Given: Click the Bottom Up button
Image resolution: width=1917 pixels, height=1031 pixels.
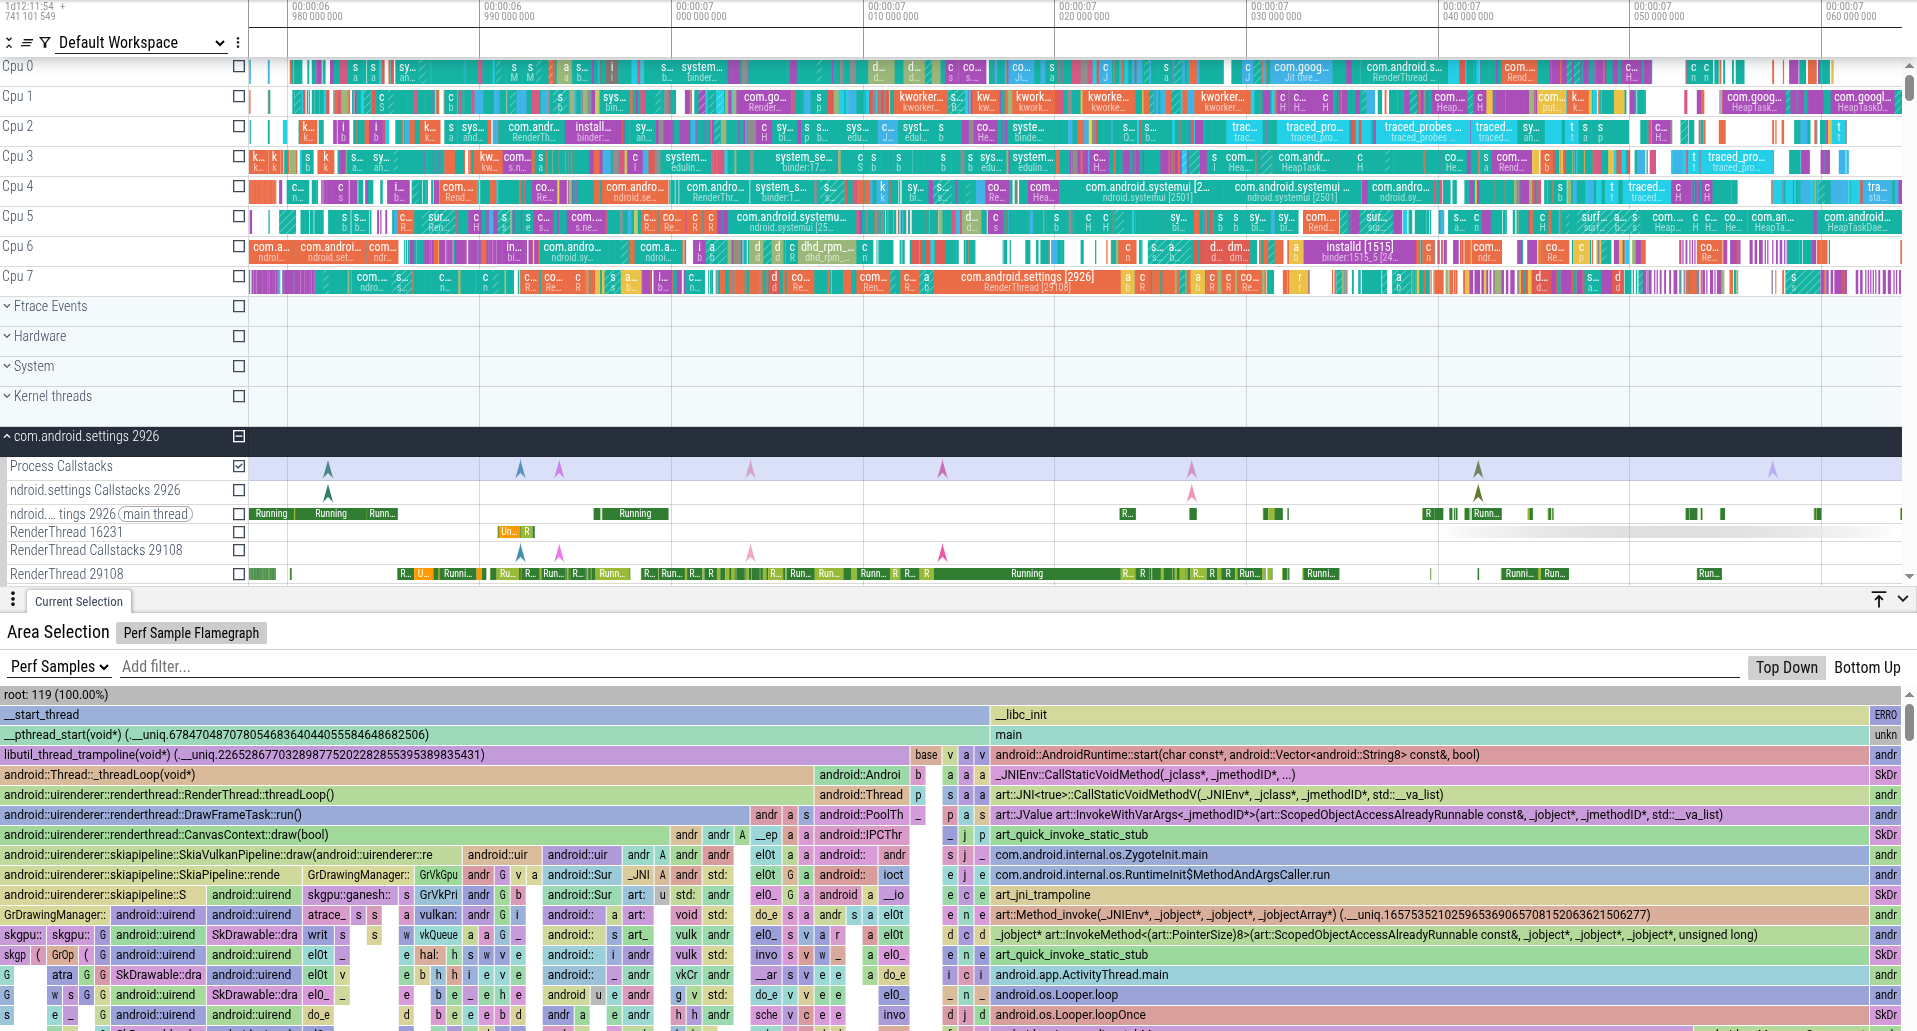Looking at the screenshot, I should point(1867,667).
